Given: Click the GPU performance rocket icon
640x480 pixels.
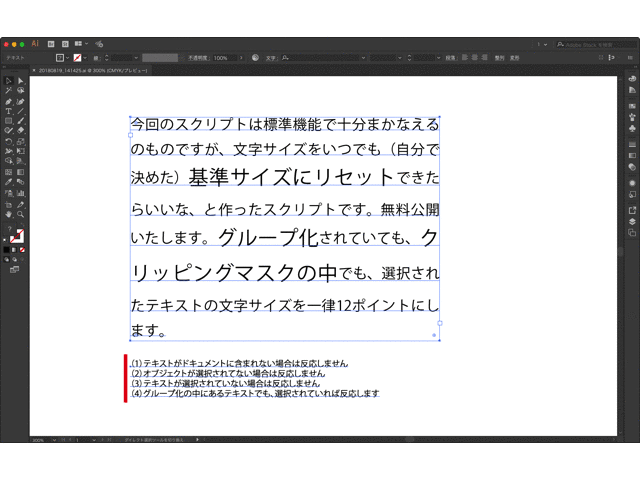Looking at the screenshot, I should pyautogui.click(x=99, y=44).
